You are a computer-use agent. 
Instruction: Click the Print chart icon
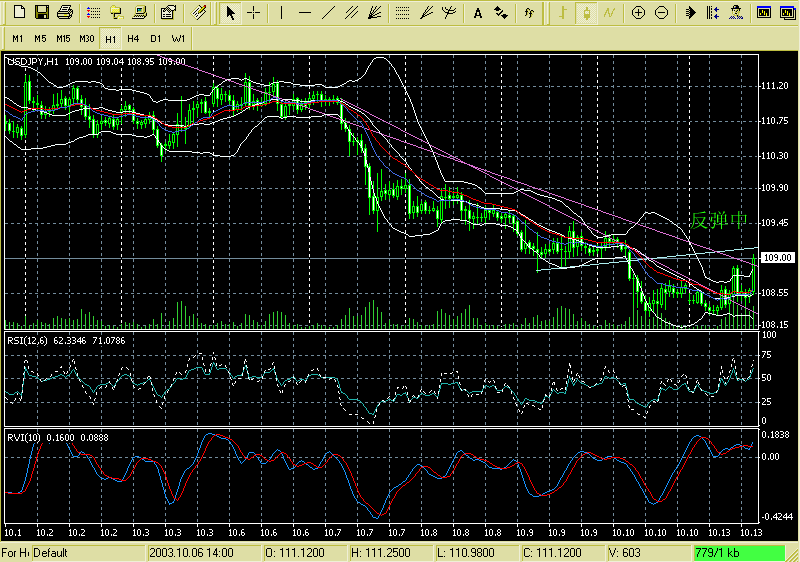click(65, 13)
